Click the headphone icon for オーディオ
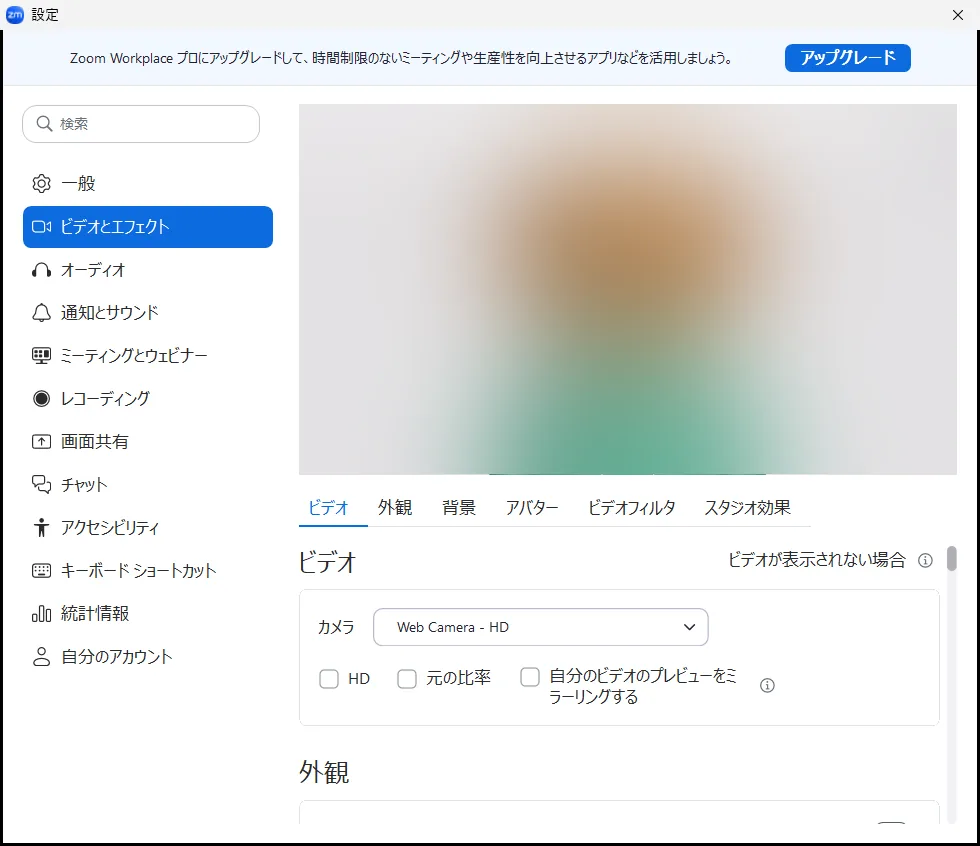The image size is (980, 846). point(41,270)
